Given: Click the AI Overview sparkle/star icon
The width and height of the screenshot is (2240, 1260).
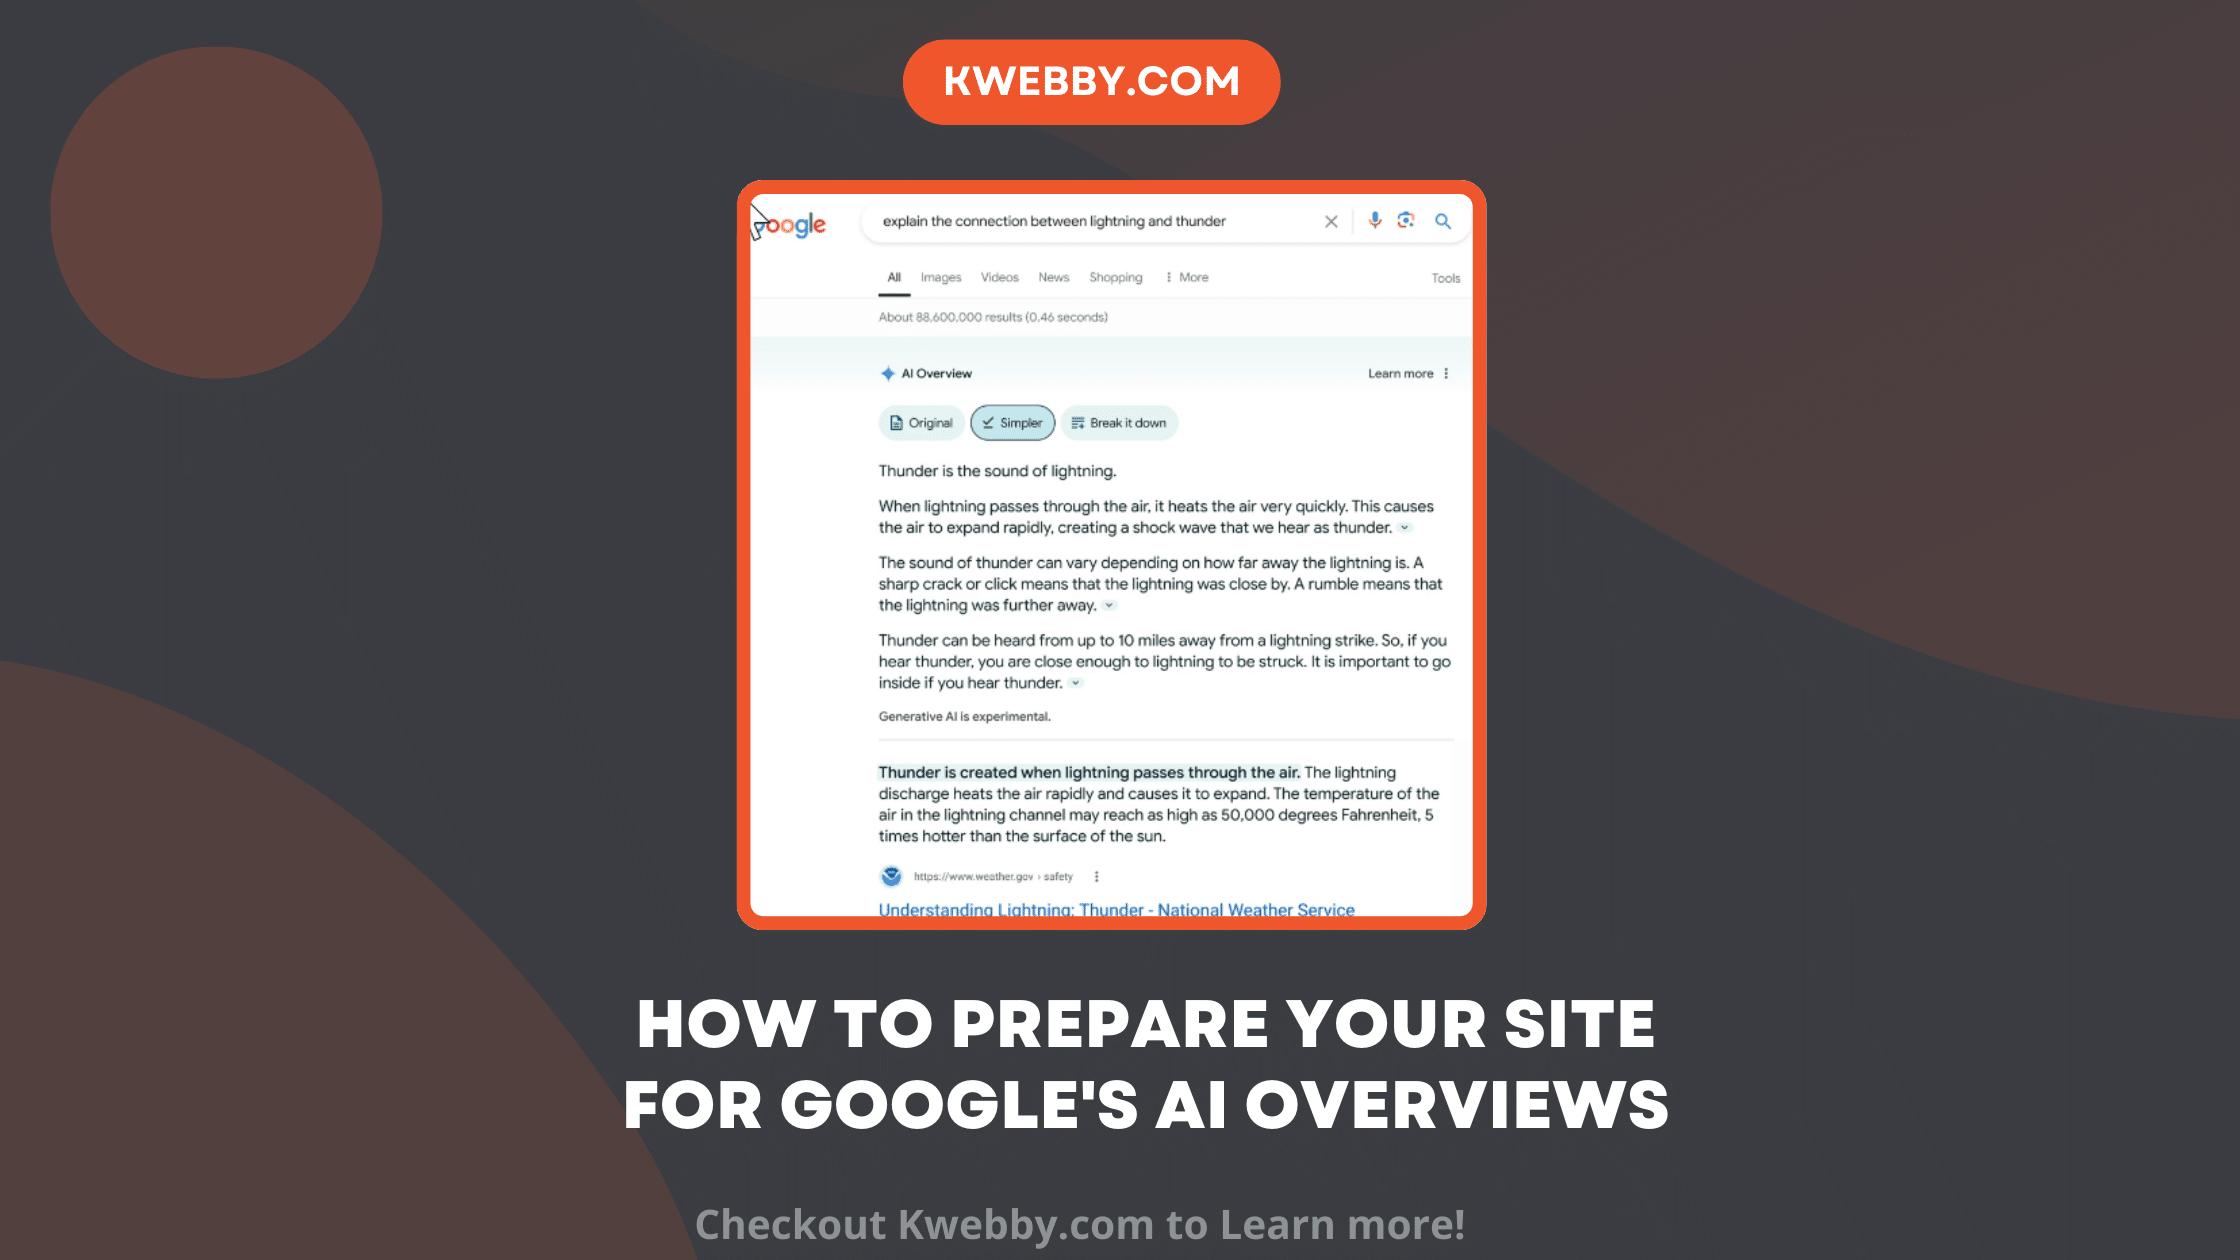Looking at the screenshot, I should point(888,372).
